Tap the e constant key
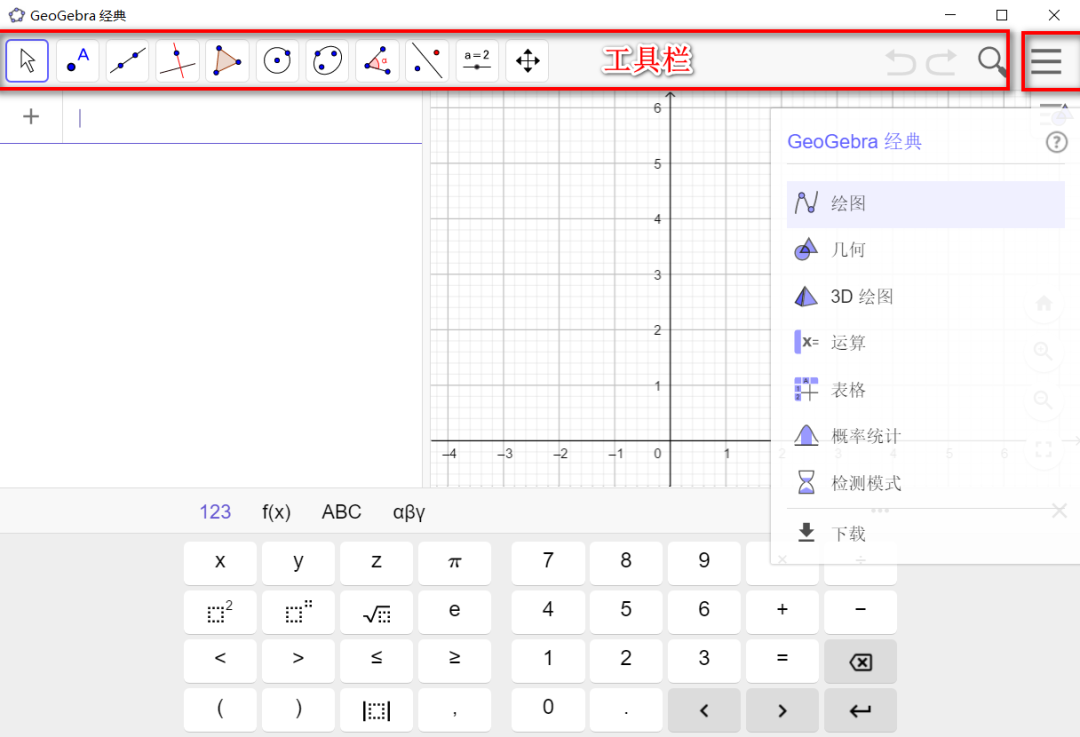The height and width of the screenshot is (737, 1080). [x=455, y=612]
